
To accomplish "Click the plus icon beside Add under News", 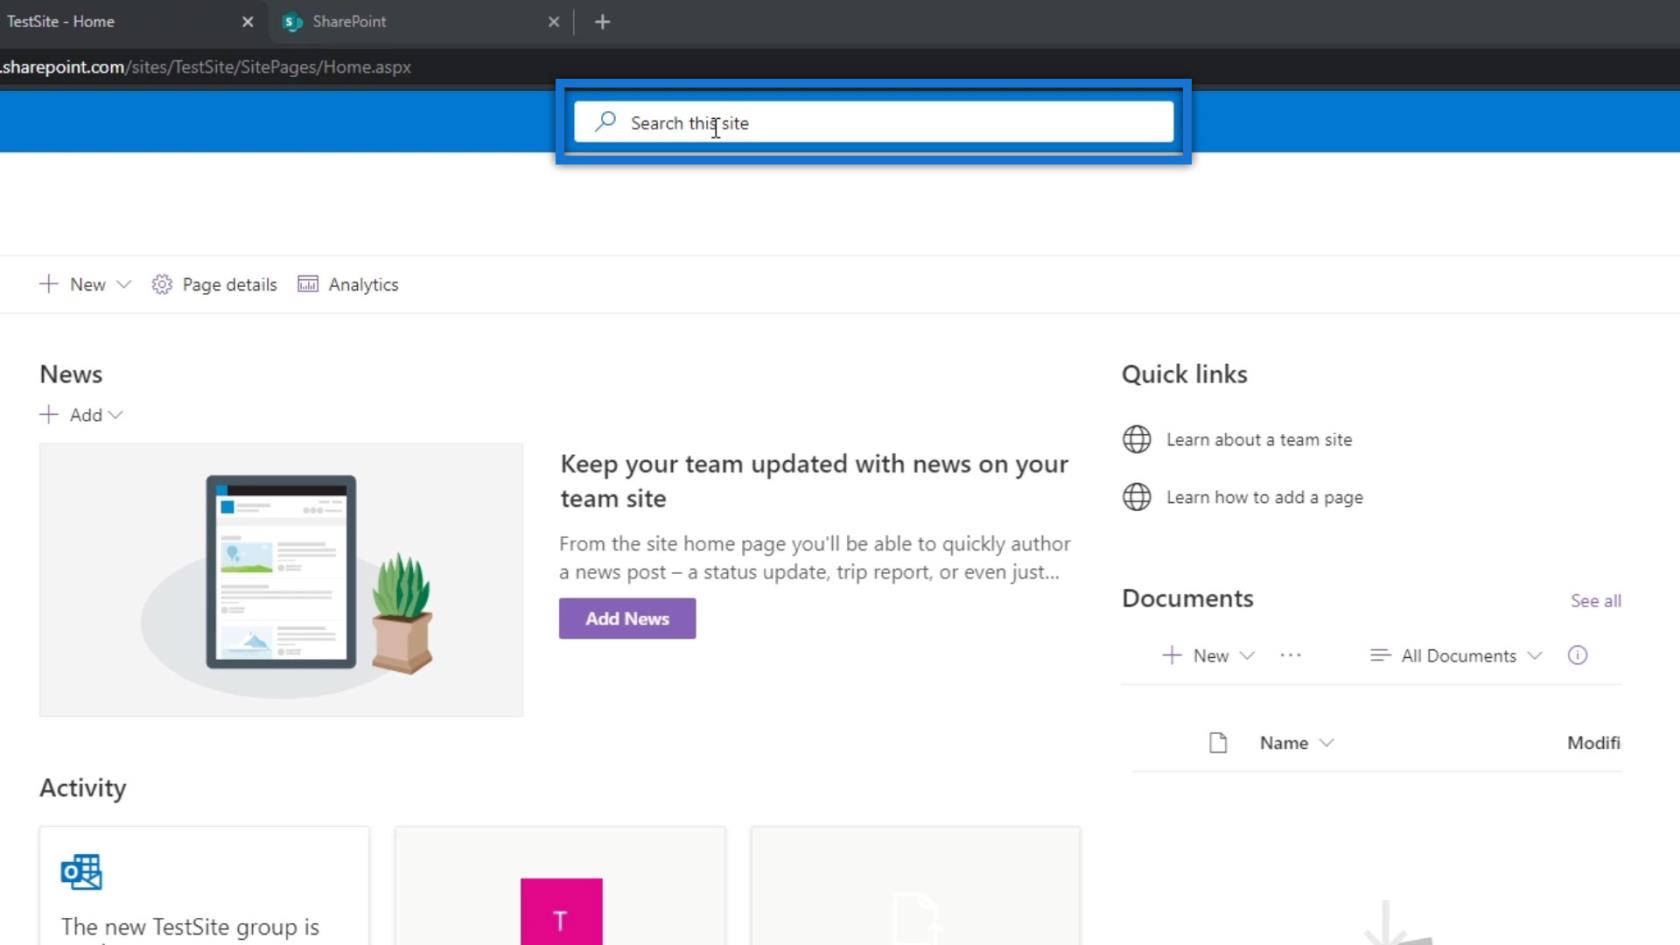I will click(x=48, y=414).
